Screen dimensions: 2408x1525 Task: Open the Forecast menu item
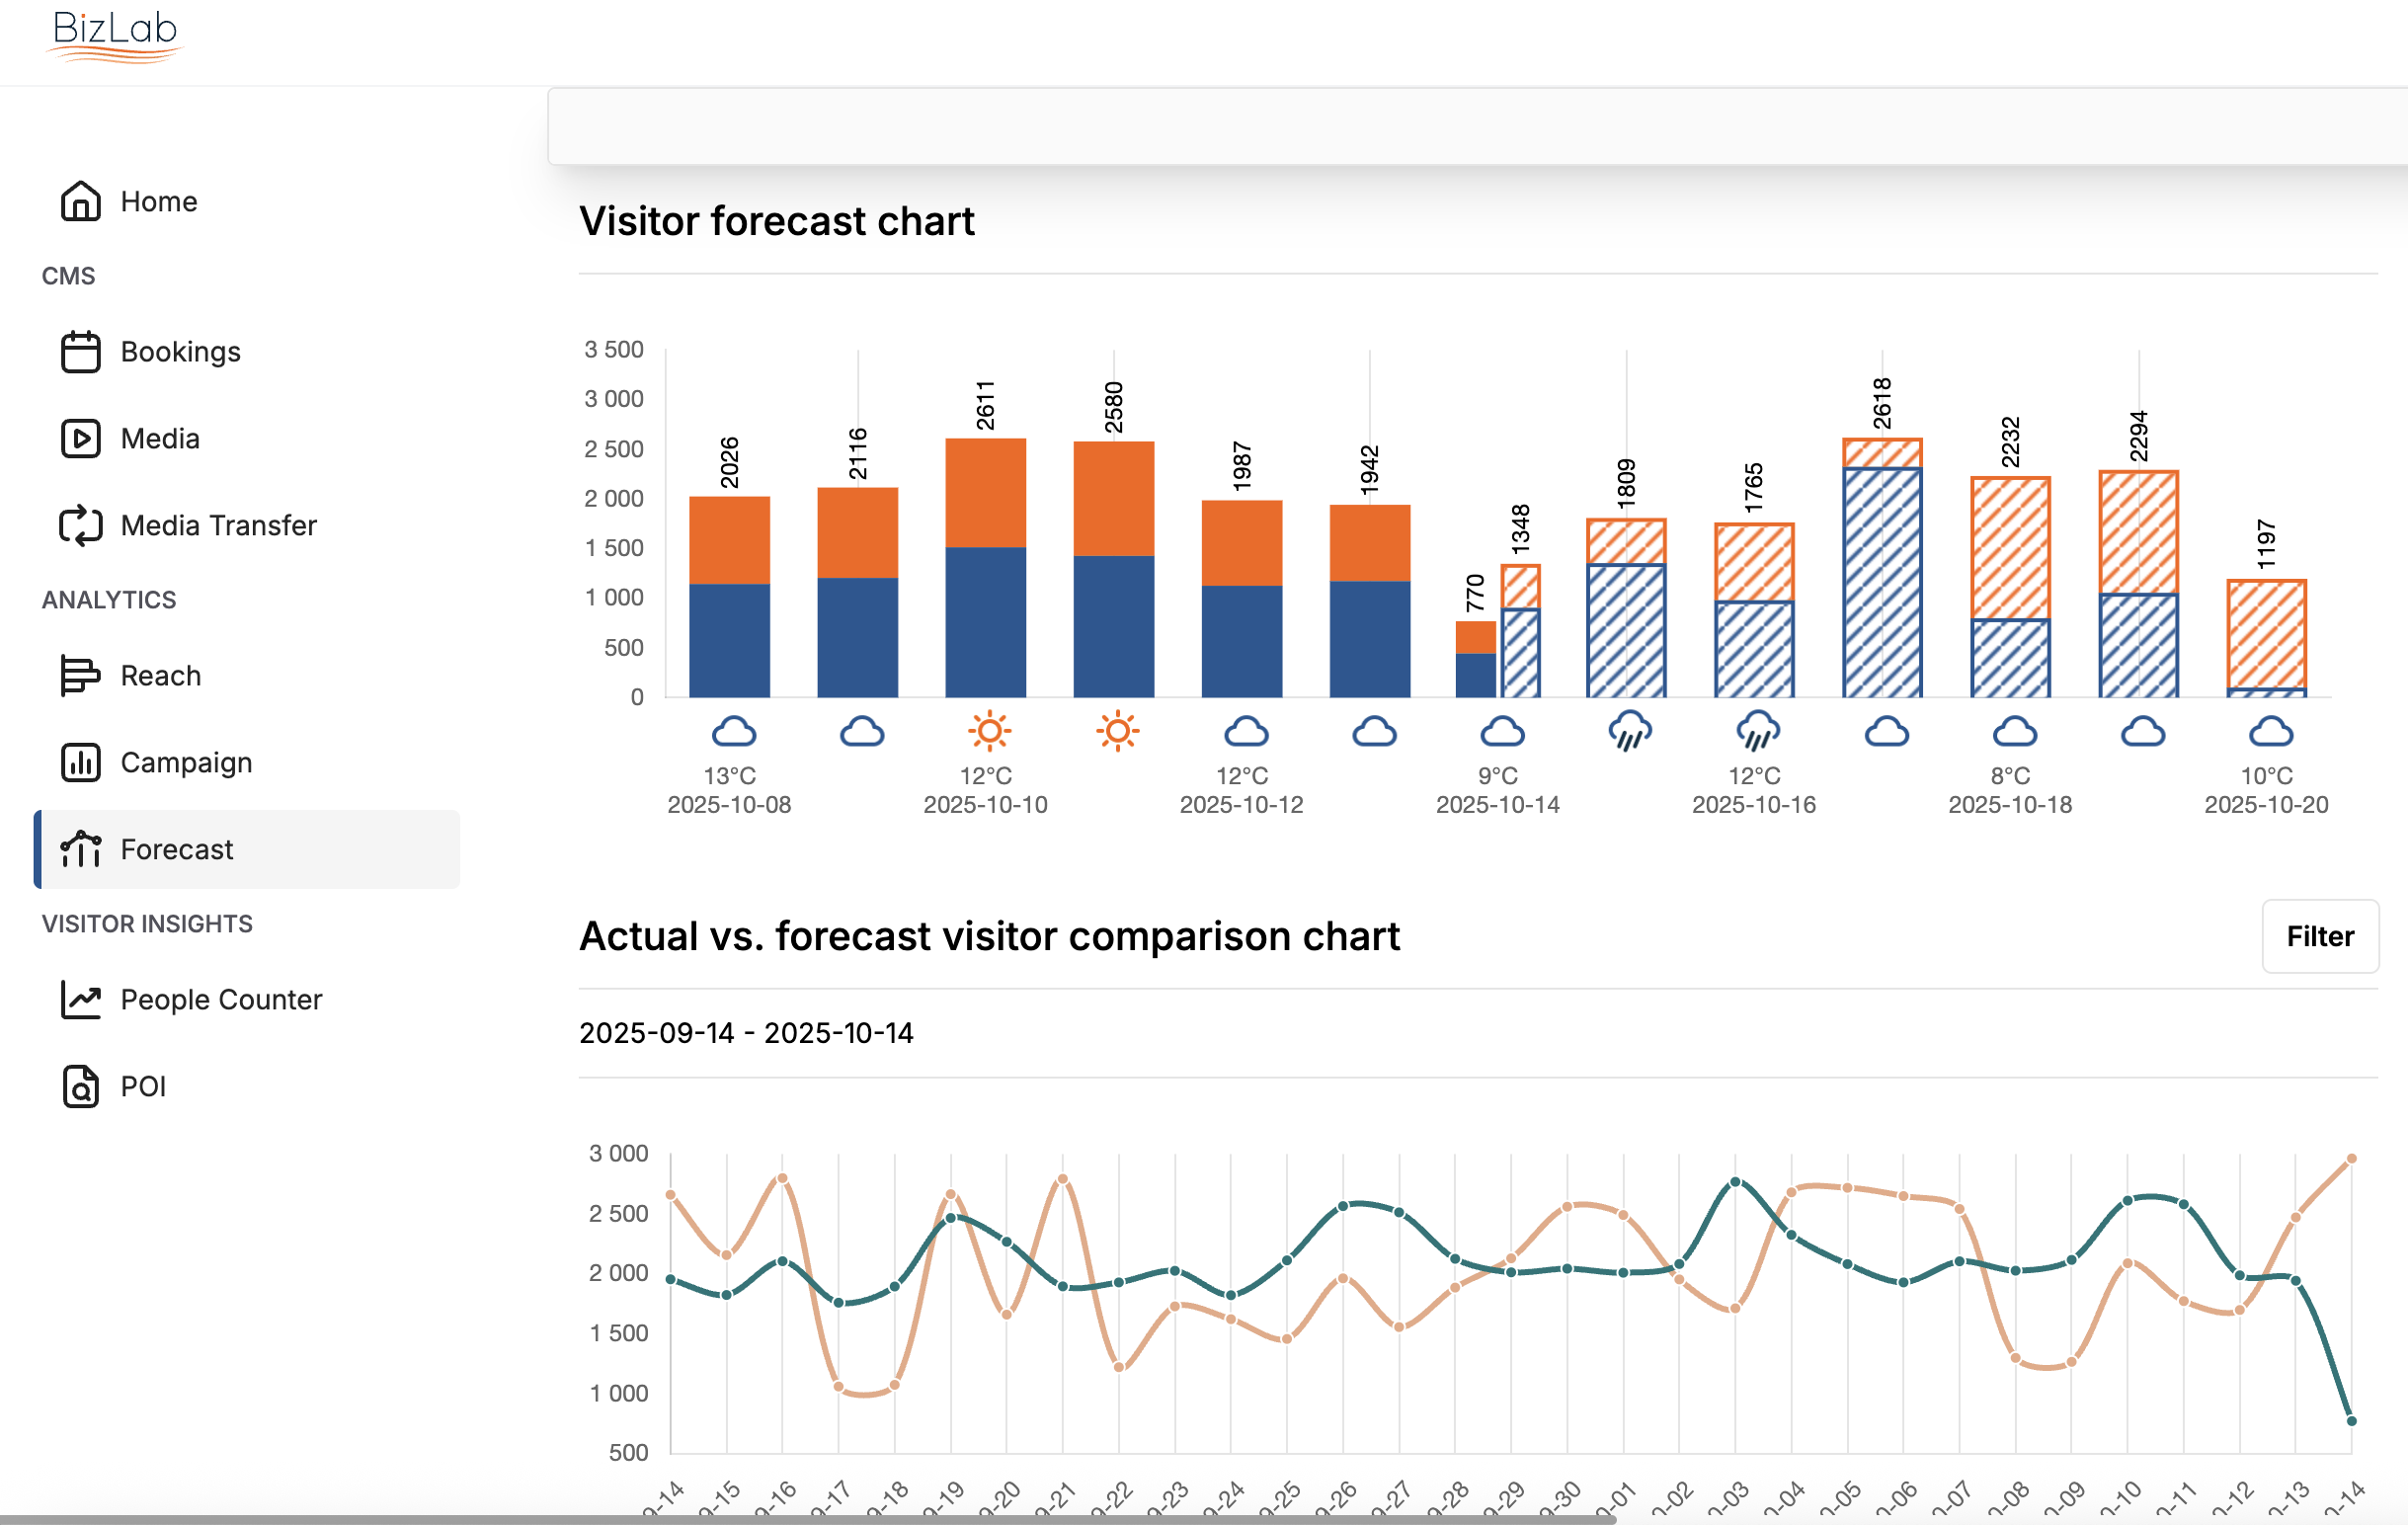[176, 850]
